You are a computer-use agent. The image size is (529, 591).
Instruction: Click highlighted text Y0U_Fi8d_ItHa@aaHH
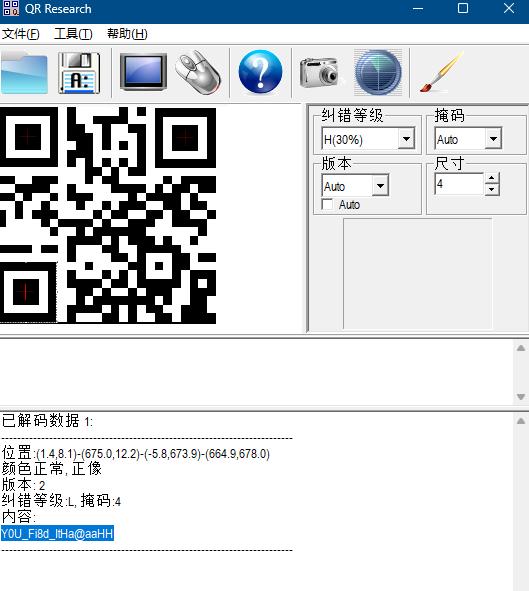point(57,533)
